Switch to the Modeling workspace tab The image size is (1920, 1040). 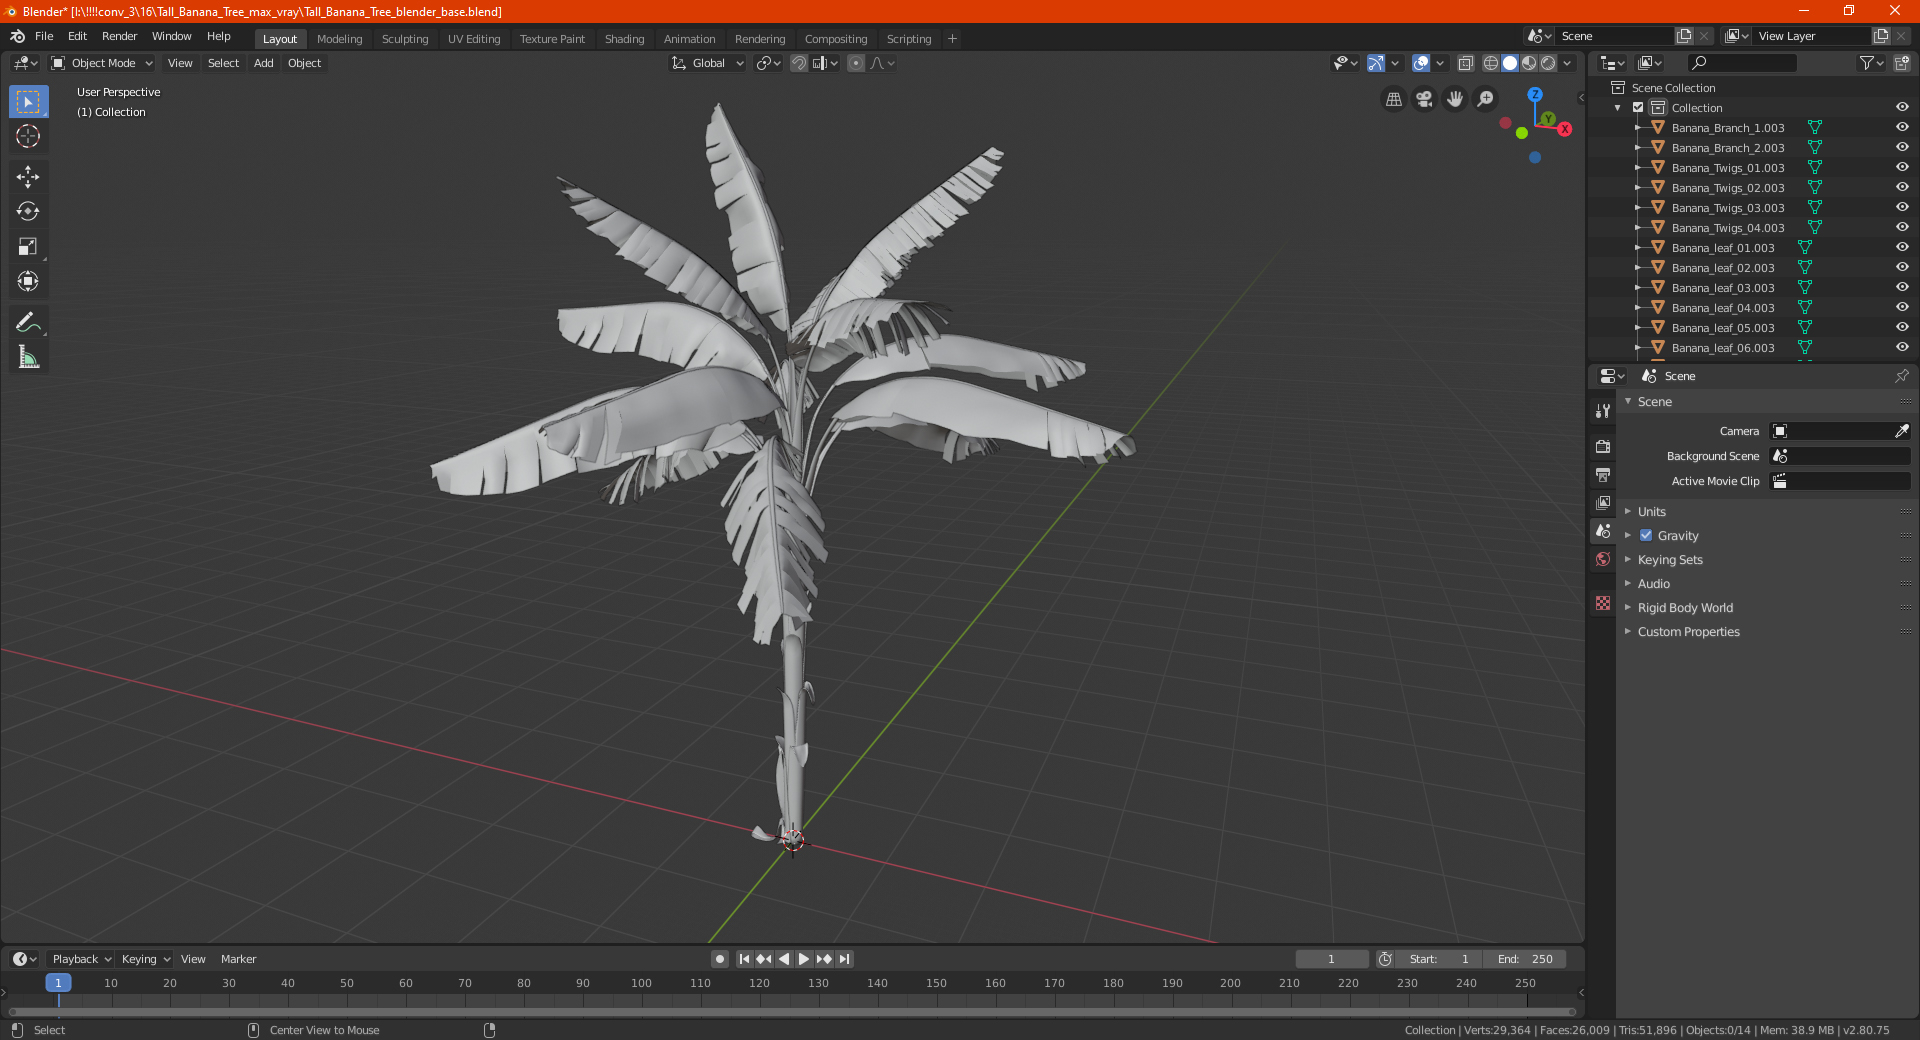click(339, 39)
